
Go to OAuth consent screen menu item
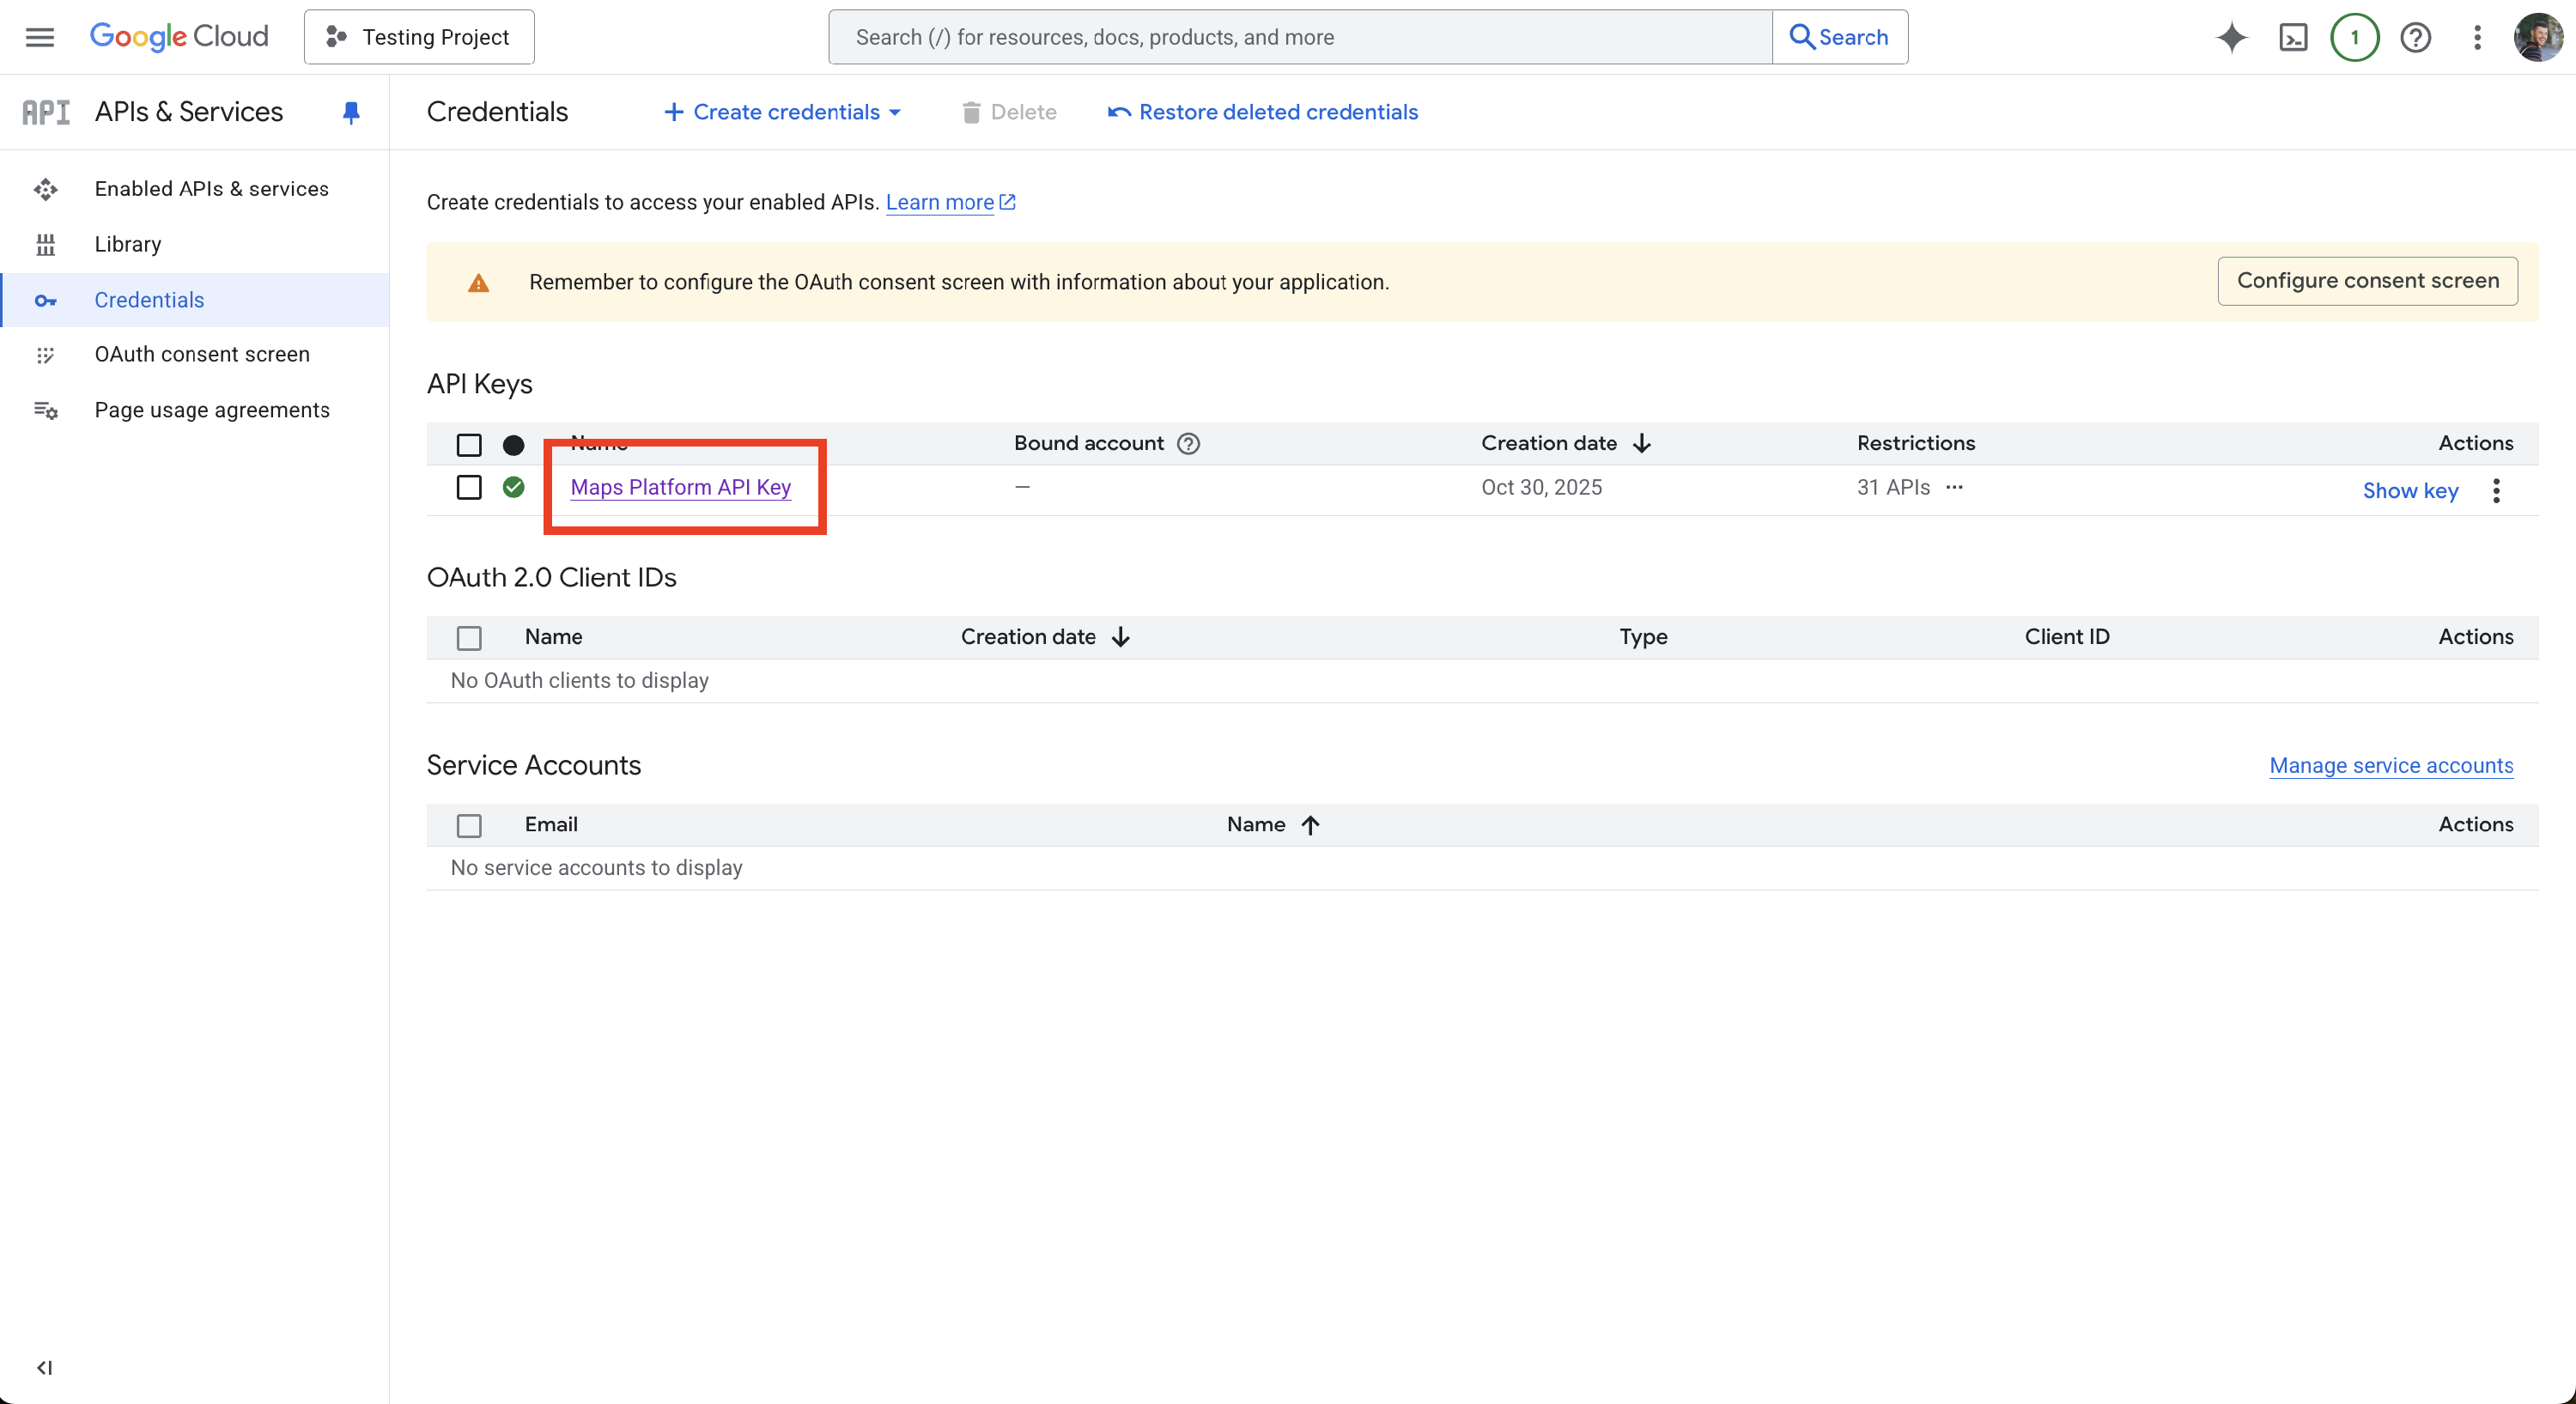click(x=202, y=354)
